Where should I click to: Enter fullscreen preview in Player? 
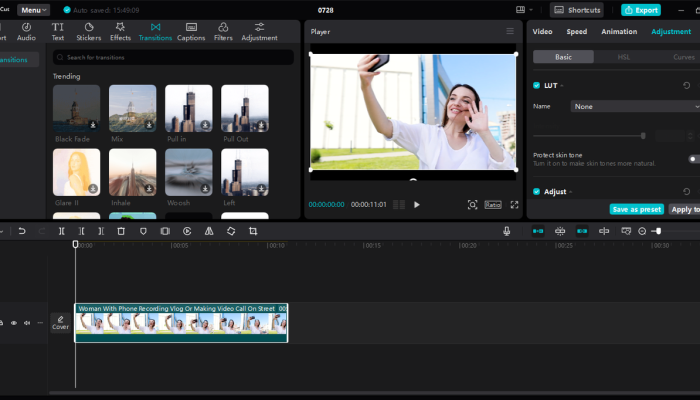(515, 204)
